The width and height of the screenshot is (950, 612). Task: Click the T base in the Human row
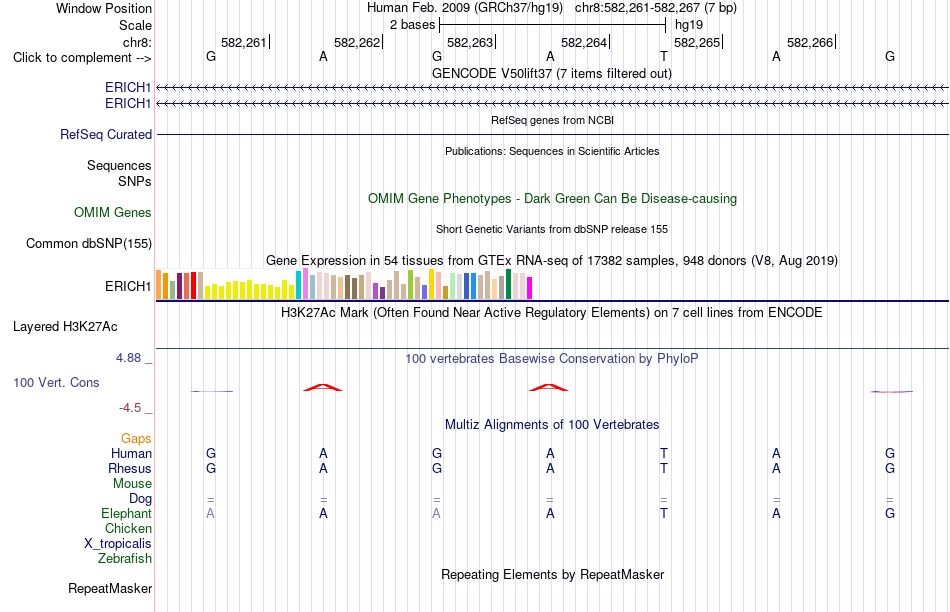tap(663, 453)
